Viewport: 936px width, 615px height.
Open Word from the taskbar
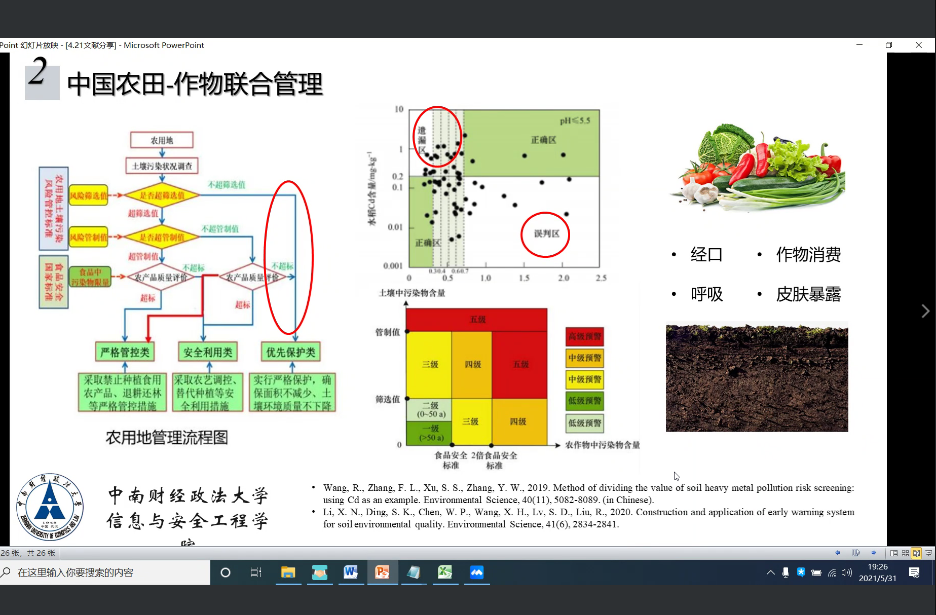pos(350,572)
